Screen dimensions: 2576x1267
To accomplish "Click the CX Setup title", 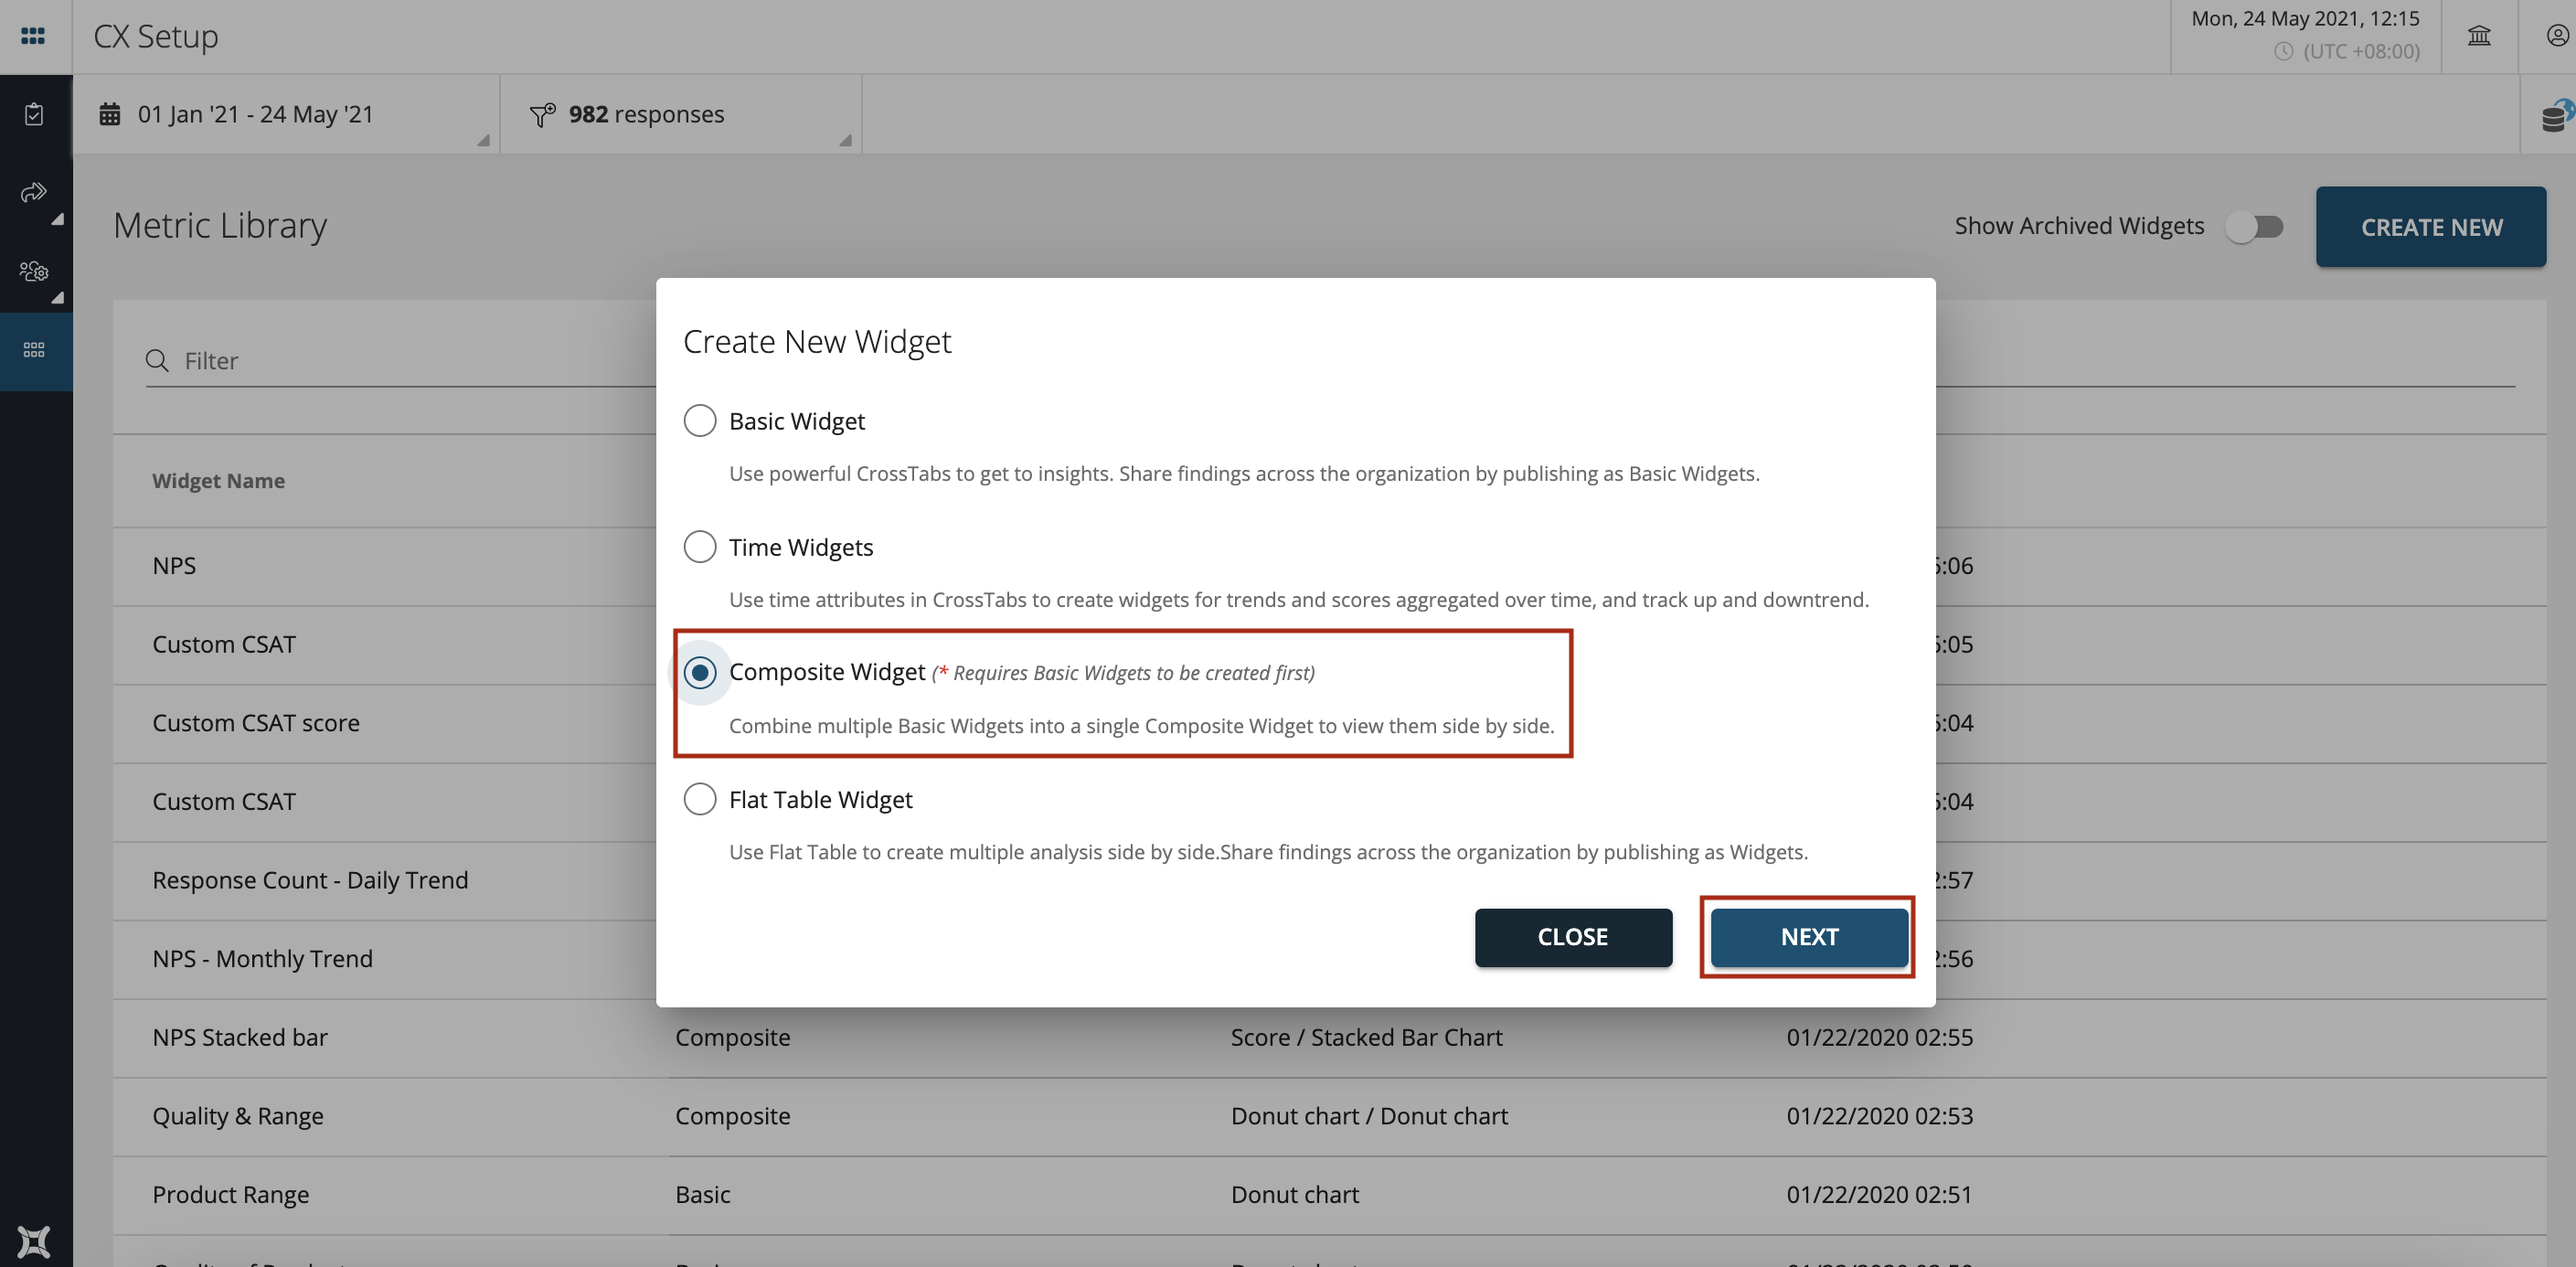I will [x=156, y=36].
